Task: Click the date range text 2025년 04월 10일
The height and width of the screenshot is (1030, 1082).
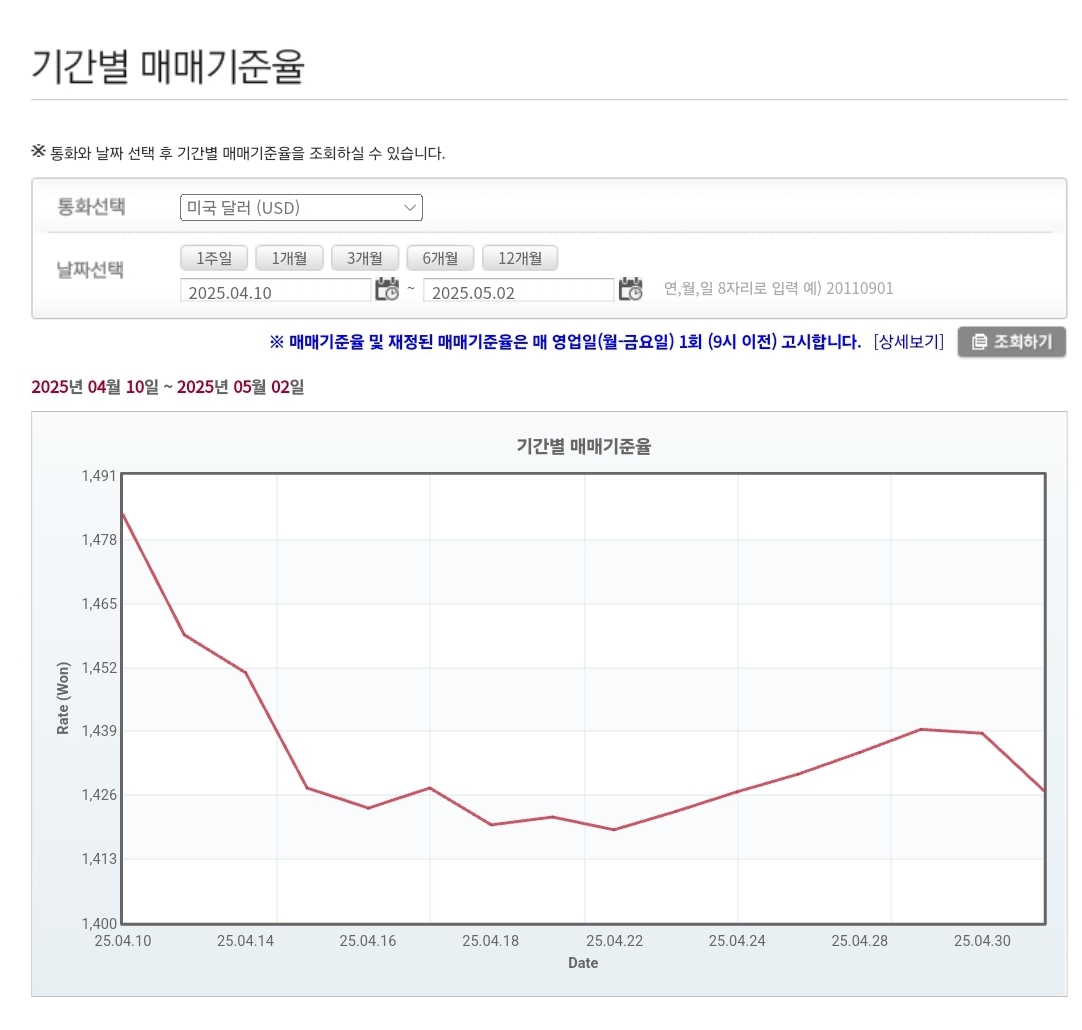Action: tap(95, 387)
